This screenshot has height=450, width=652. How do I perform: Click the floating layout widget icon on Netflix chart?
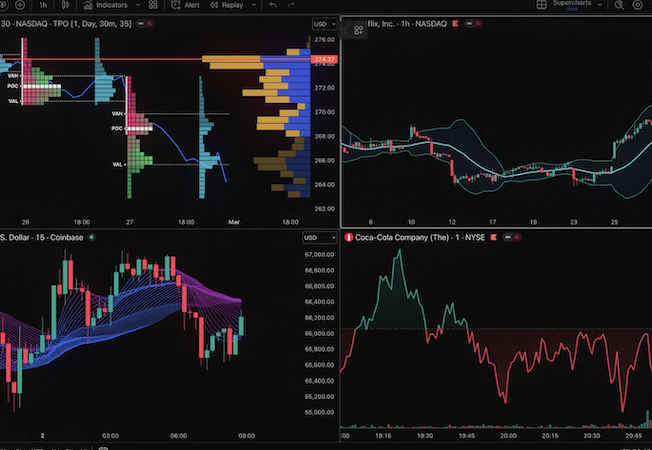pyautogui.click(x=358, y=30)
